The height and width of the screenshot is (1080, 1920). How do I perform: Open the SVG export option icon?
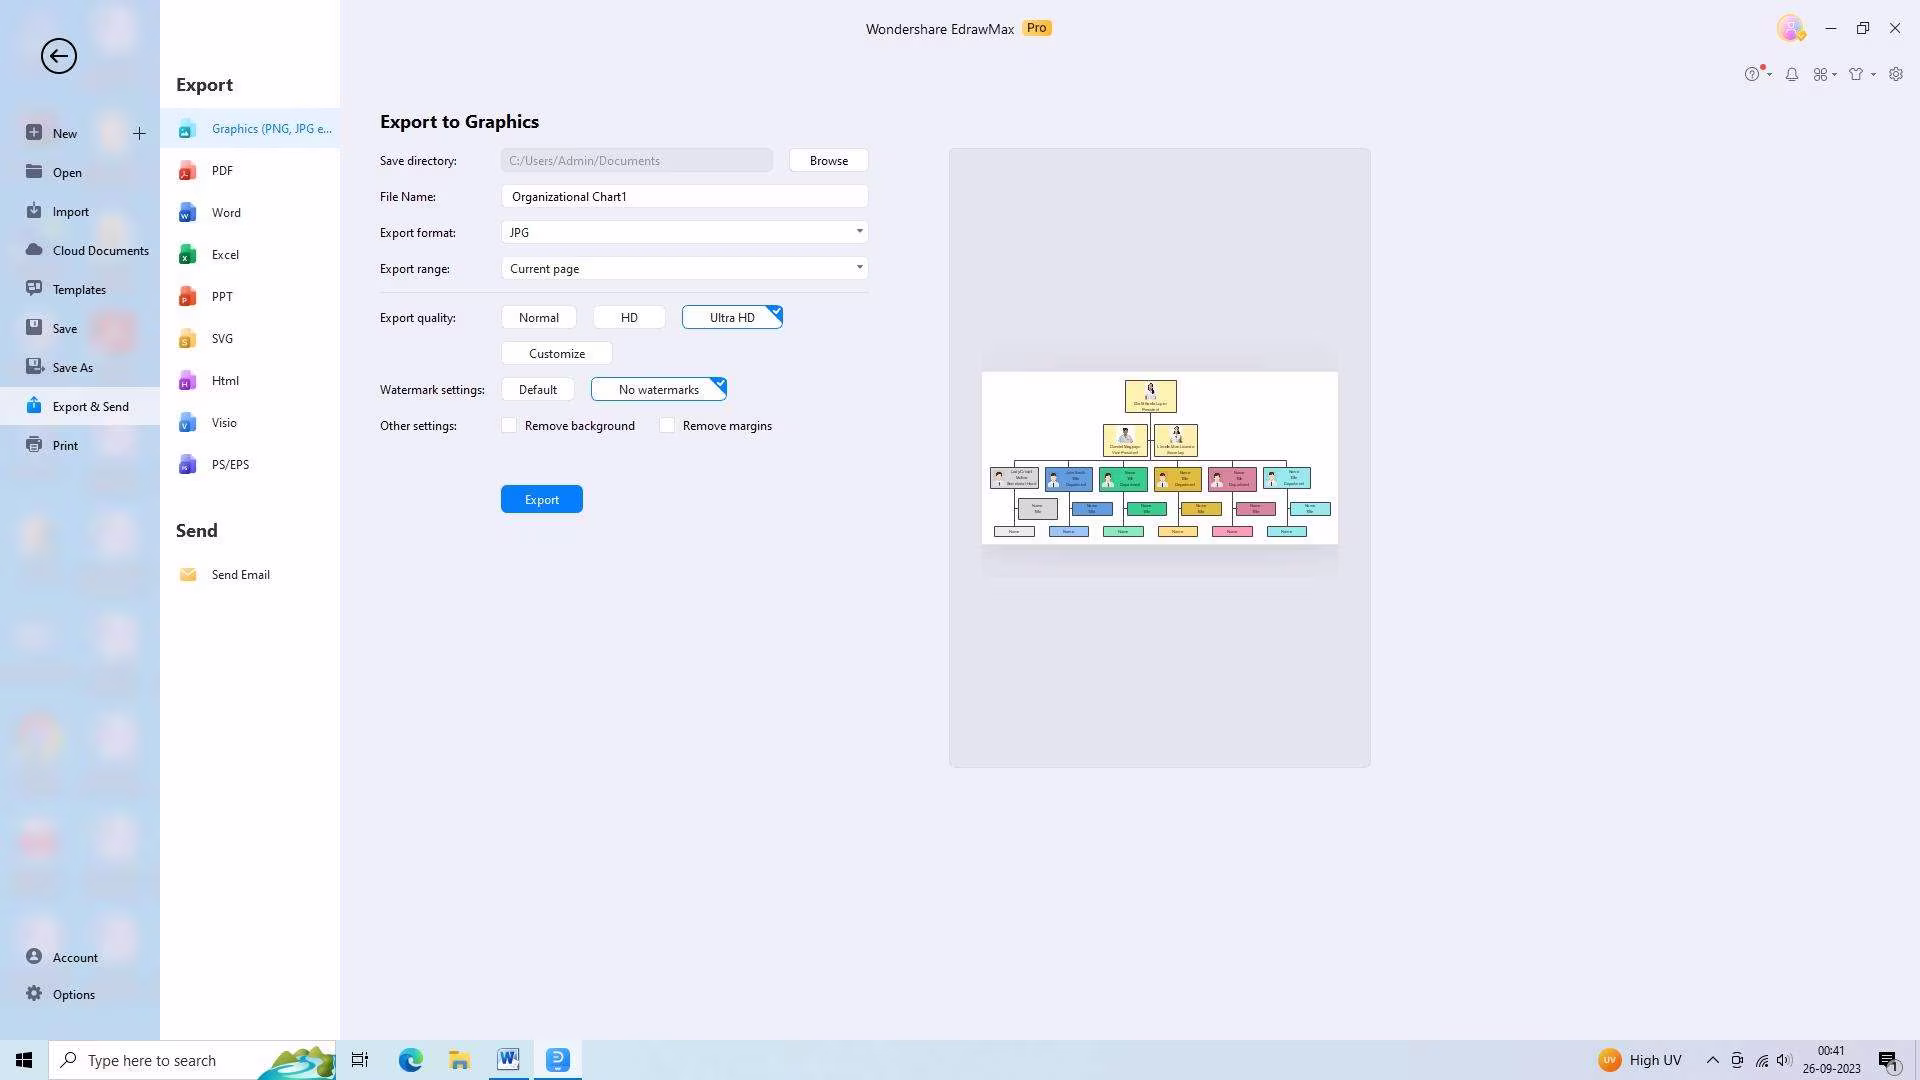point(187,339)
